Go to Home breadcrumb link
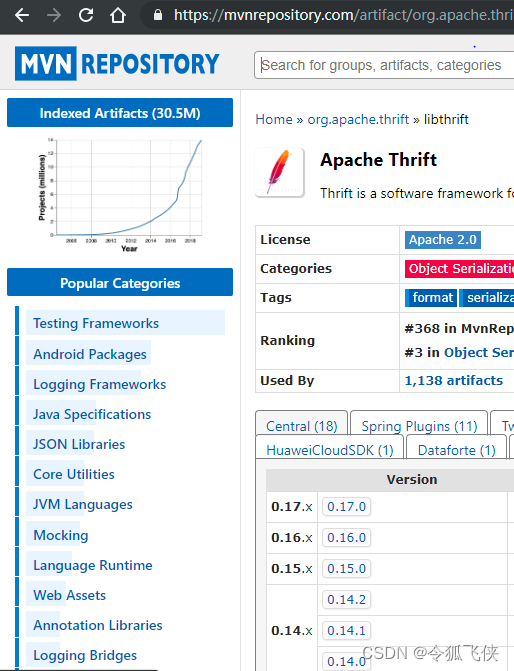The height and width of the screenshot is (671, 514). click(x=274, y=119)
